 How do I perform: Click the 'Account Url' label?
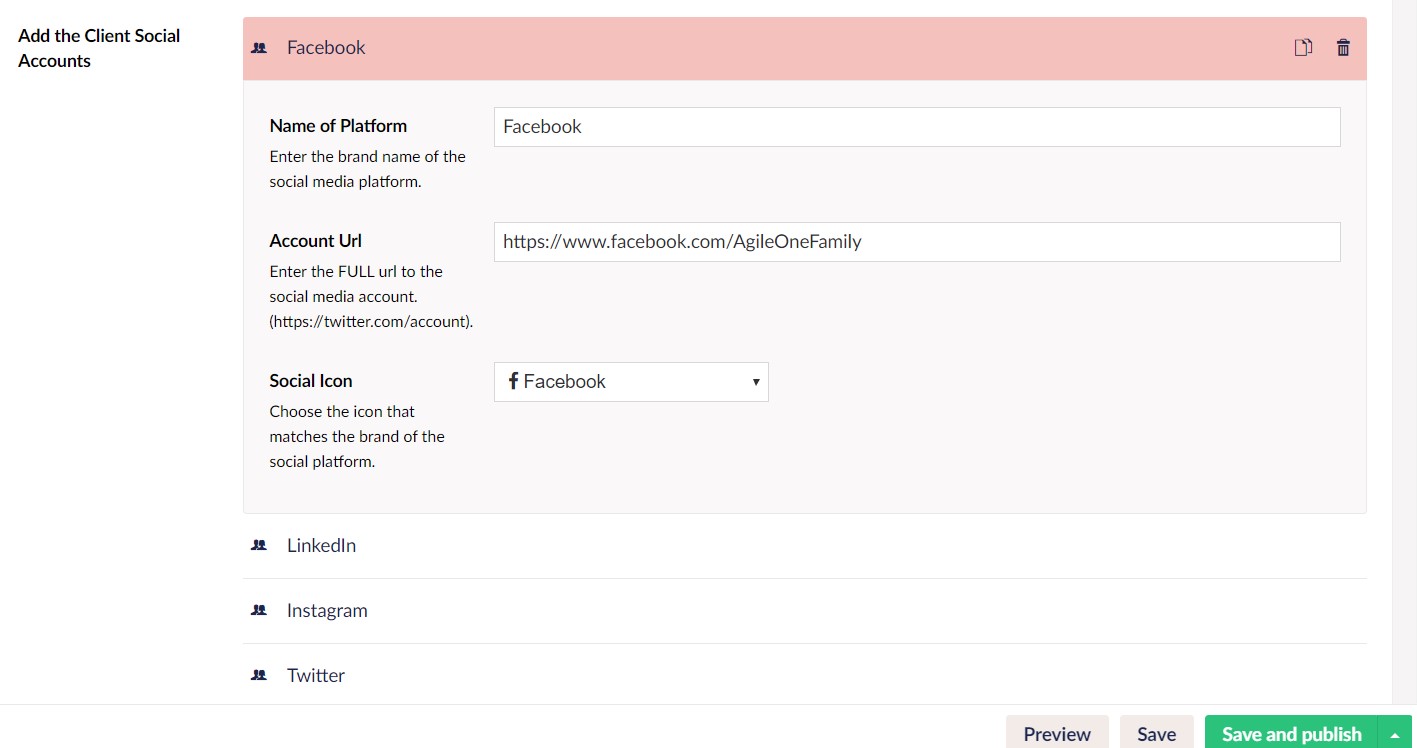[316, 241]
